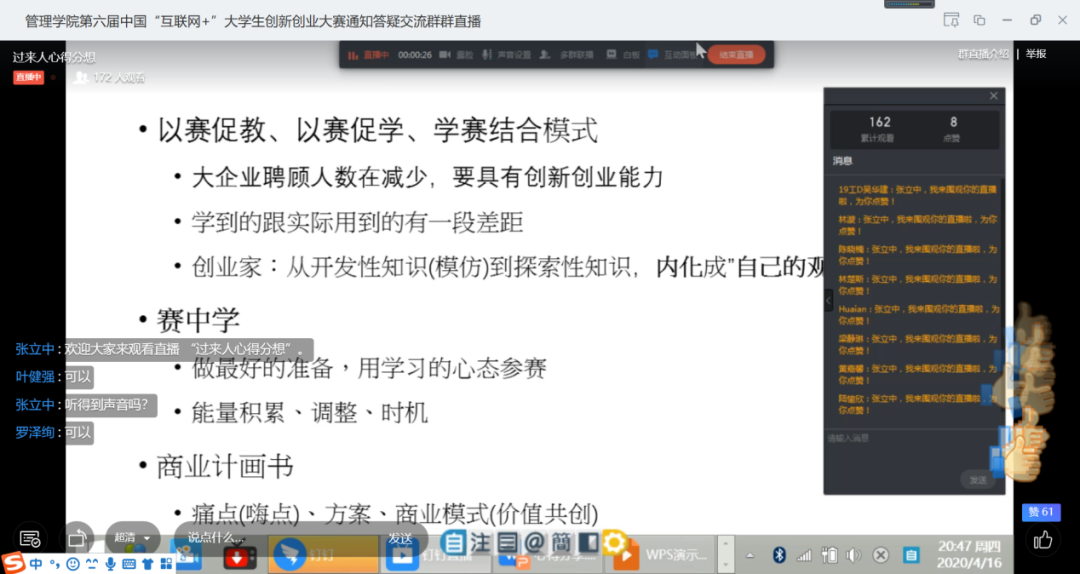Click the 结束直播 end broadcast button
This screenshot has height=574, width=1080.
(736, 55)
